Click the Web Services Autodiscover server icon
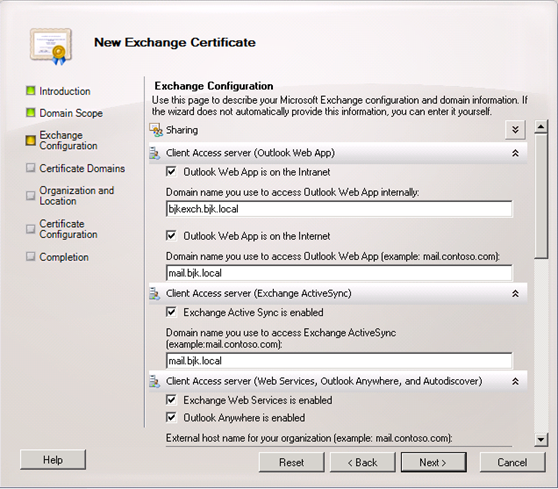The width and height of the screenshot is (558, 489). [155, 382]
